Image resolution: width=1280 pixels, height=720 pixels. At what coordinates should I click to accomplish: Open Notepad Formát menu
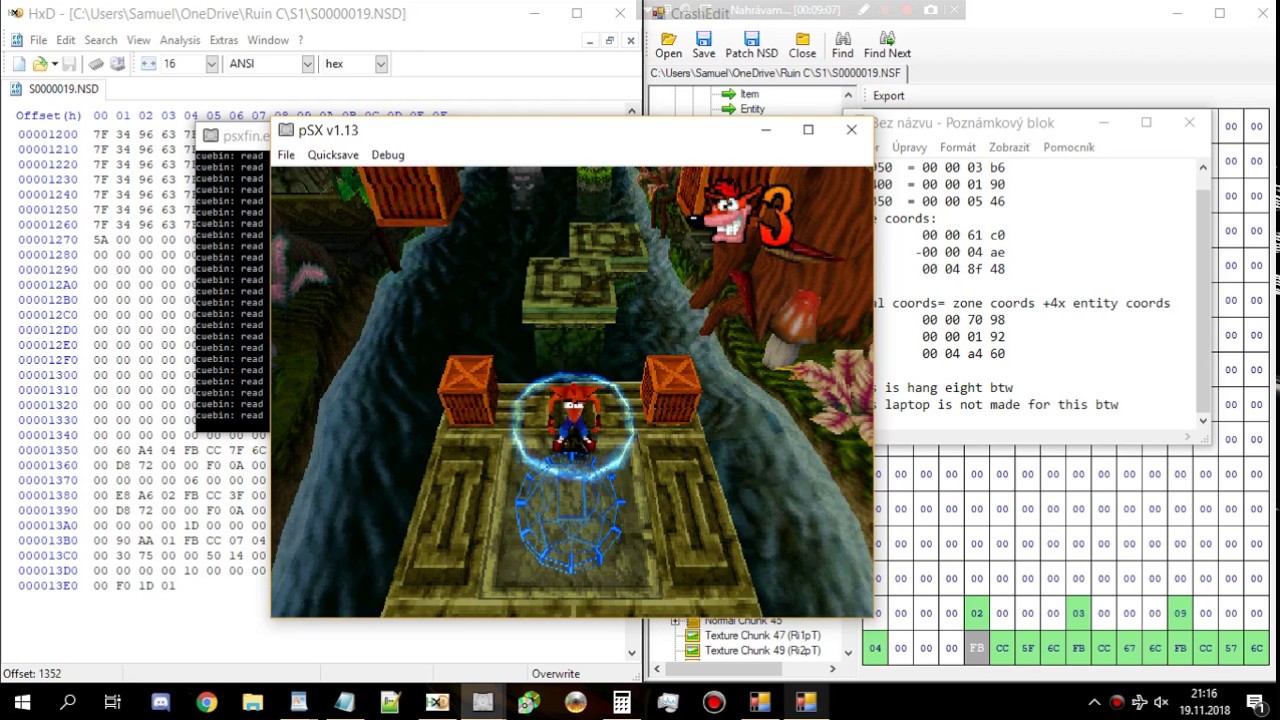tap(957, 147)
